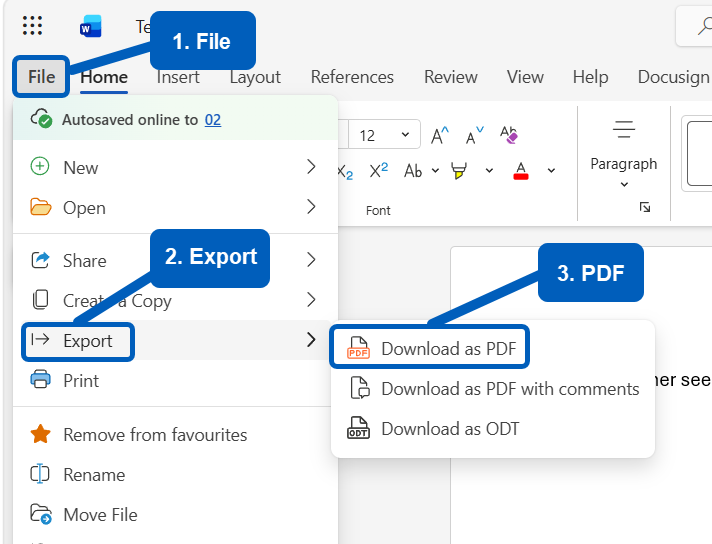Expand the New submenu chevron

[x=311, y=167]
